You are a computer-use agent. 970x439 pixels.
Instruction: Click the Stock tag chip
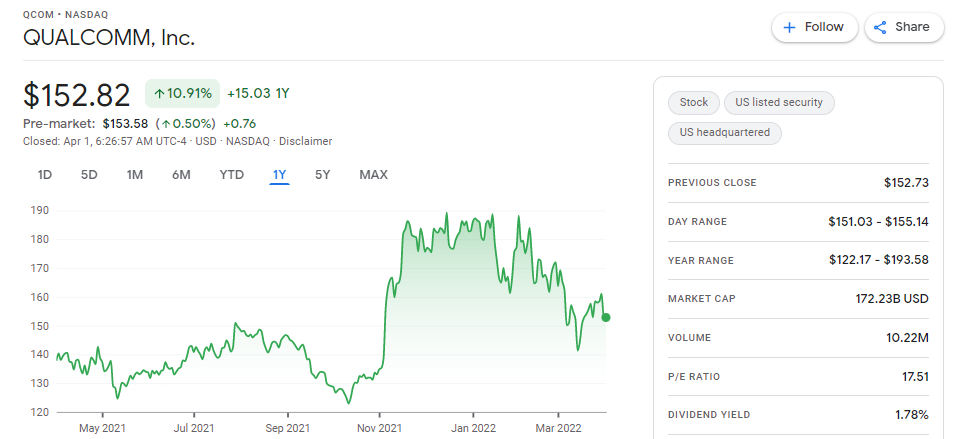693,103
